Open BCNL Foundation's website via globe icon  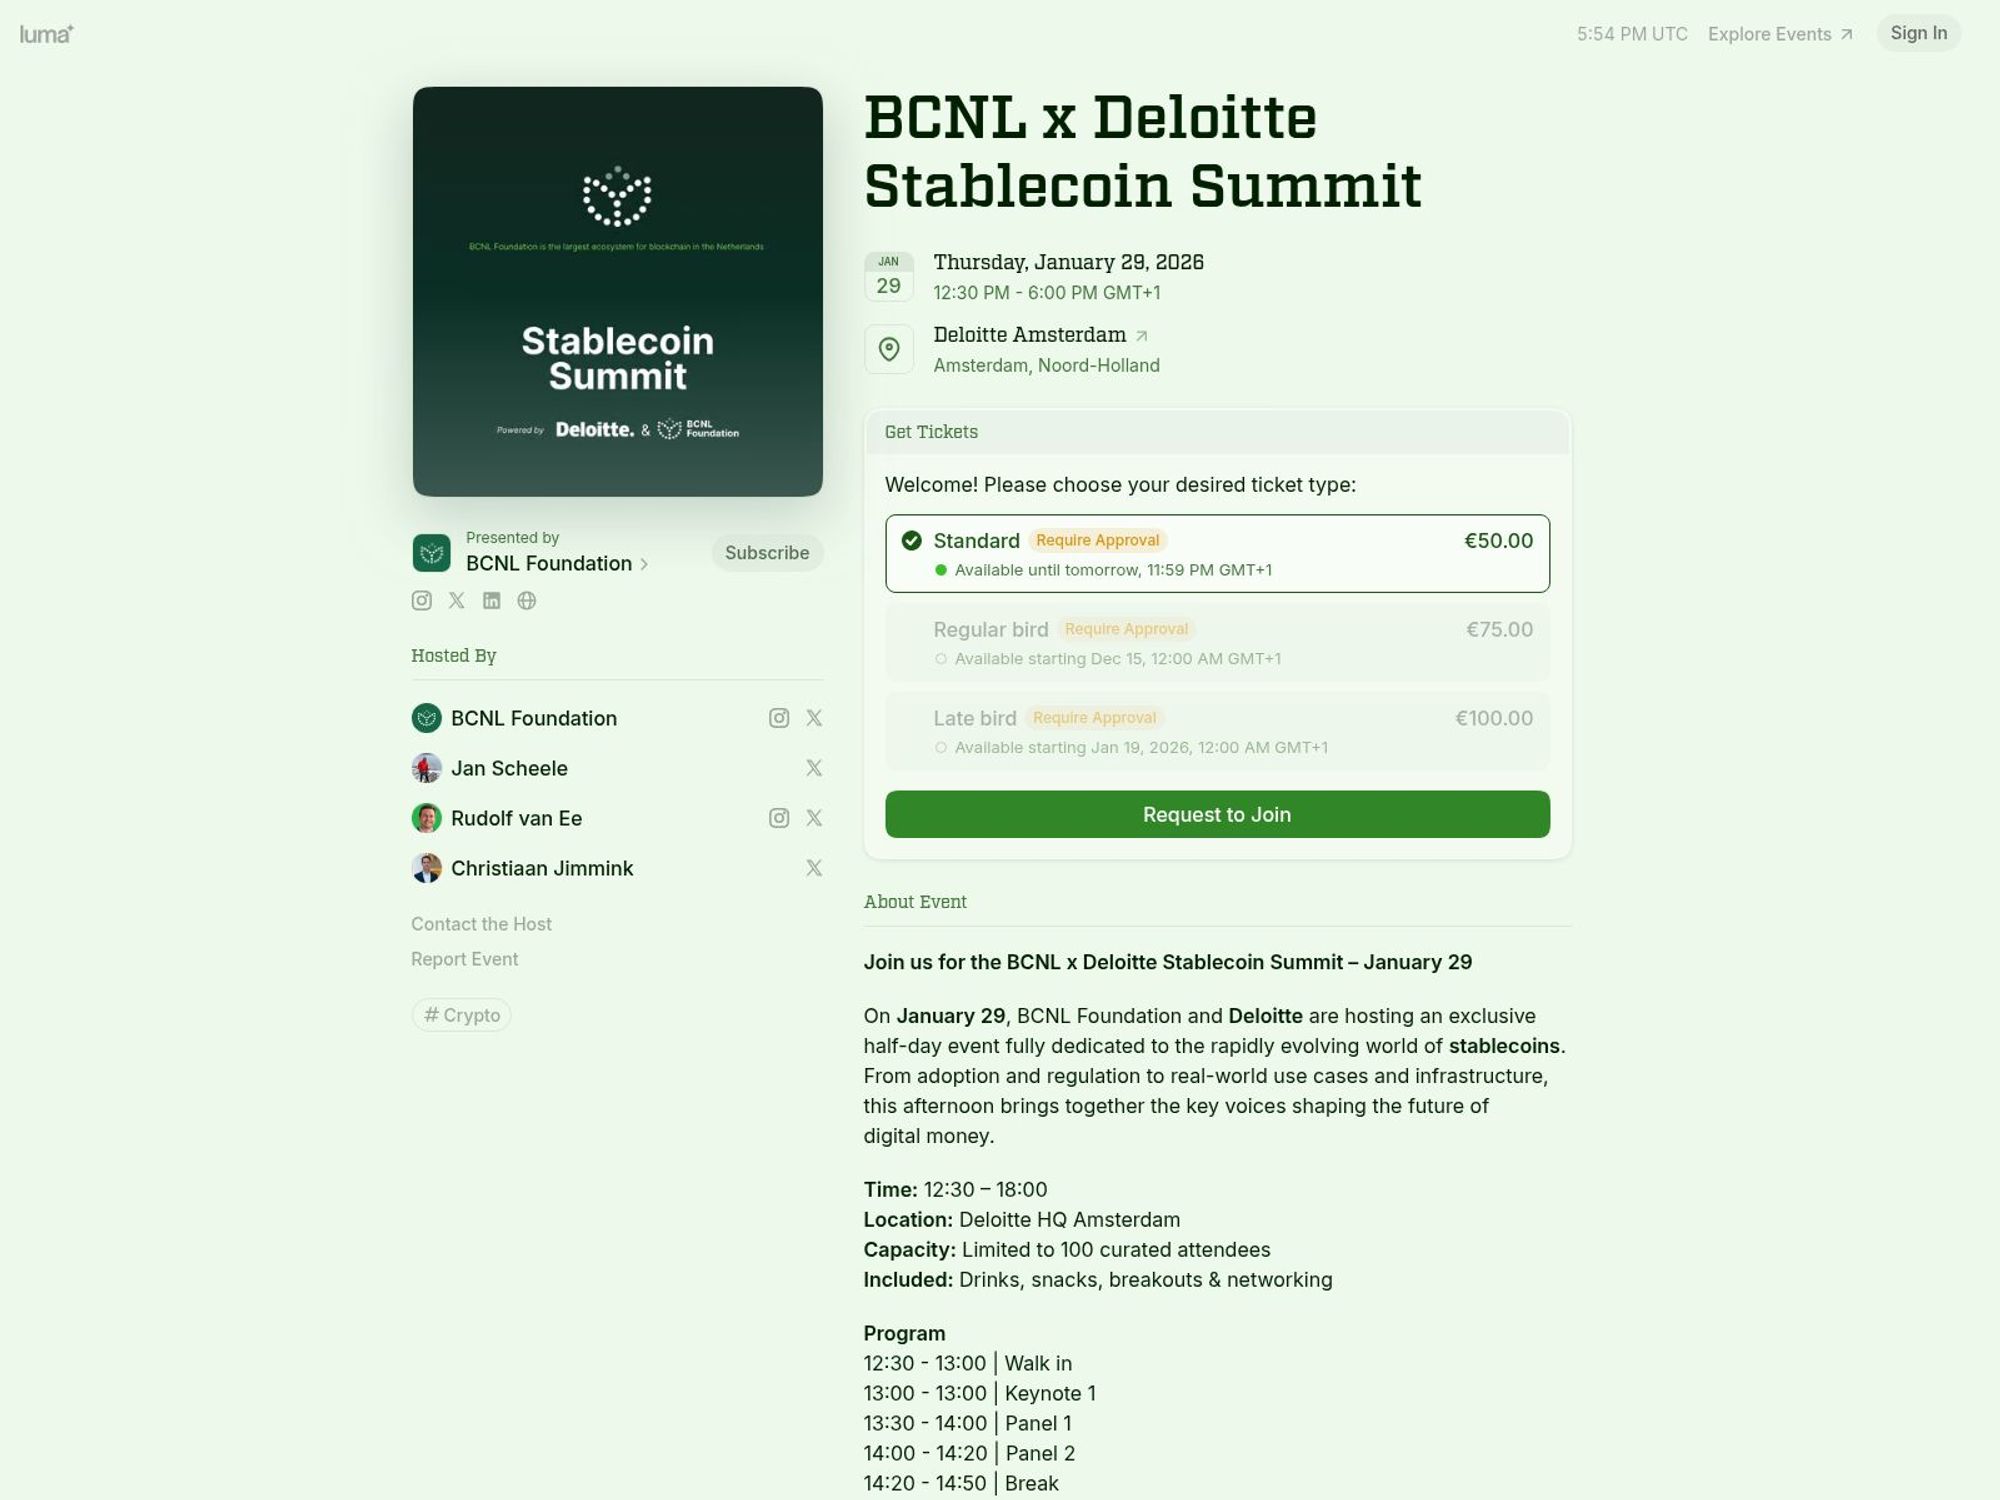[x=527, y=600]
